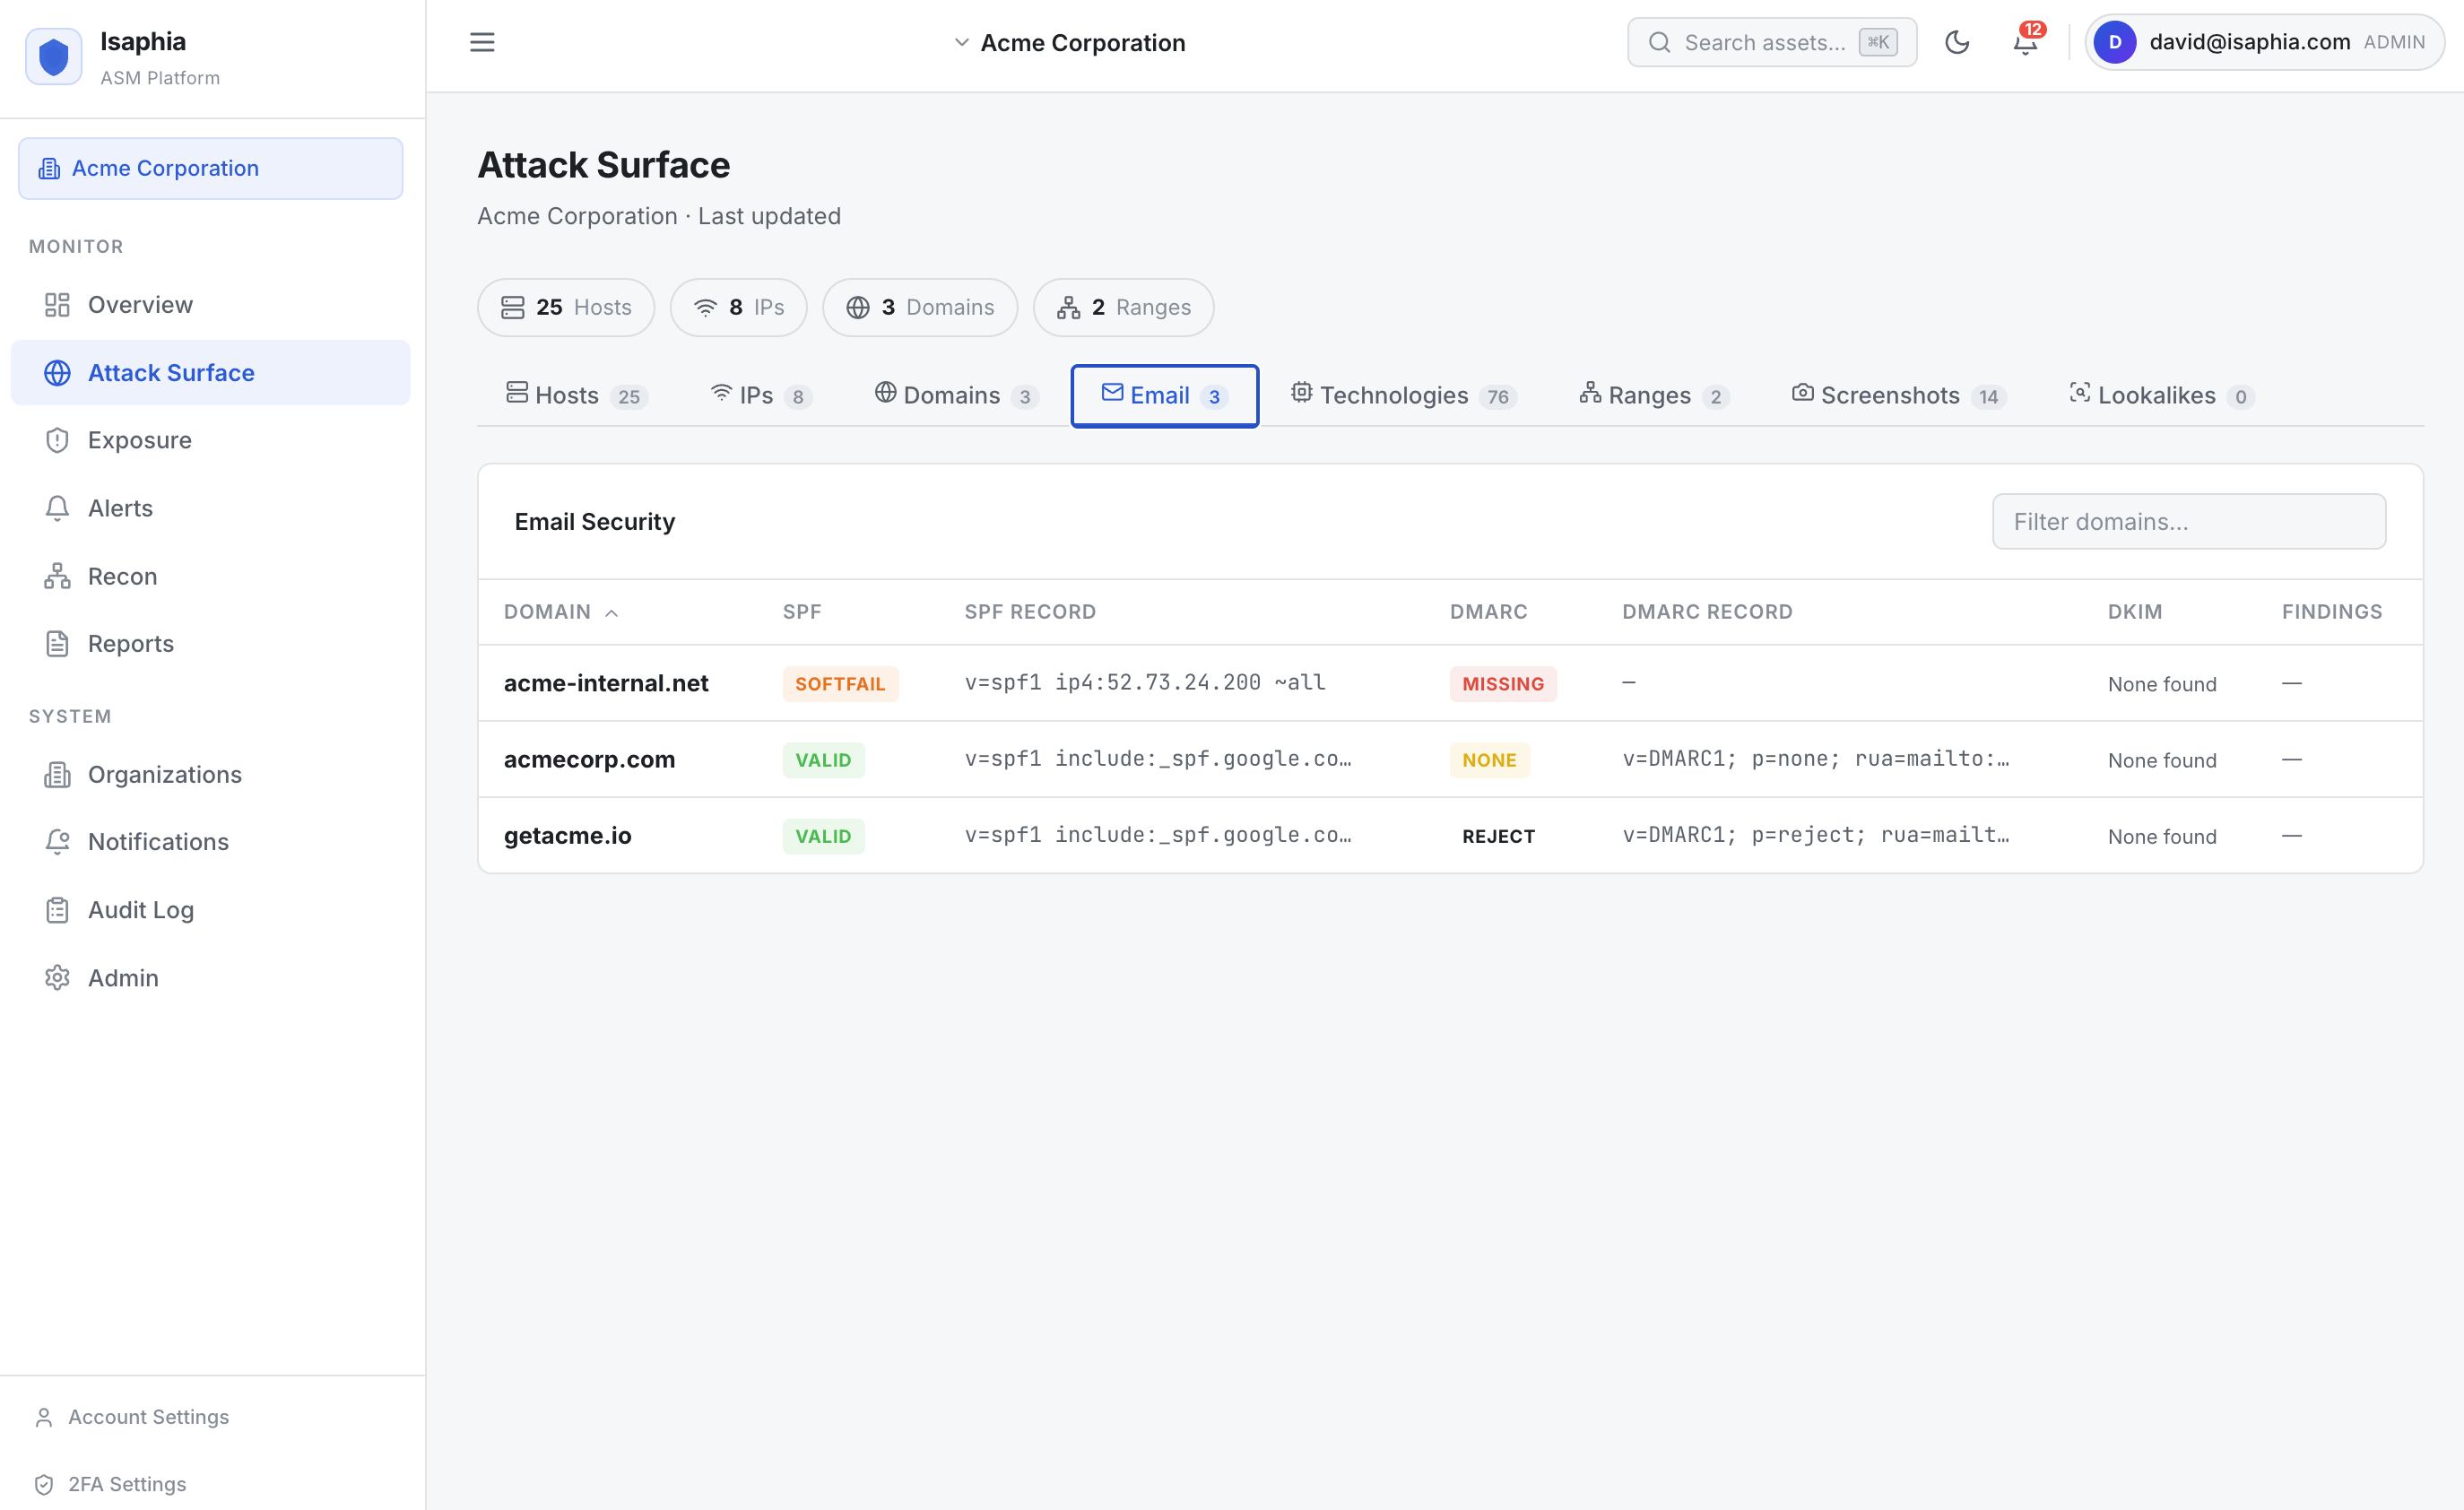Click the Recon network icon

[x=57, y=576]
